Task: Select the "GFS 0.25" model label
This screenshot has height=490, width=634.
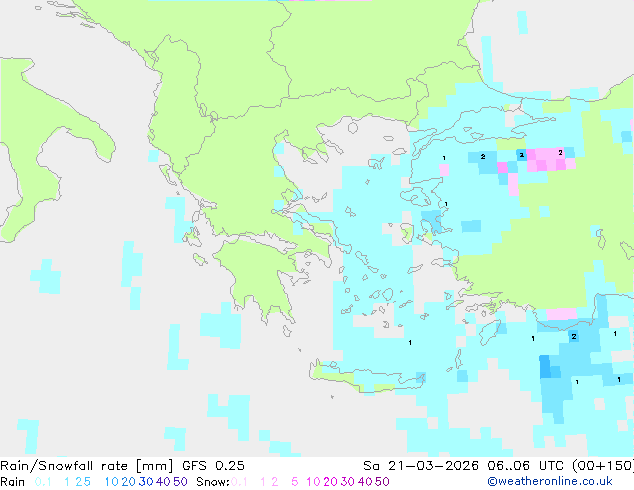Action: (x=213, y=466)
